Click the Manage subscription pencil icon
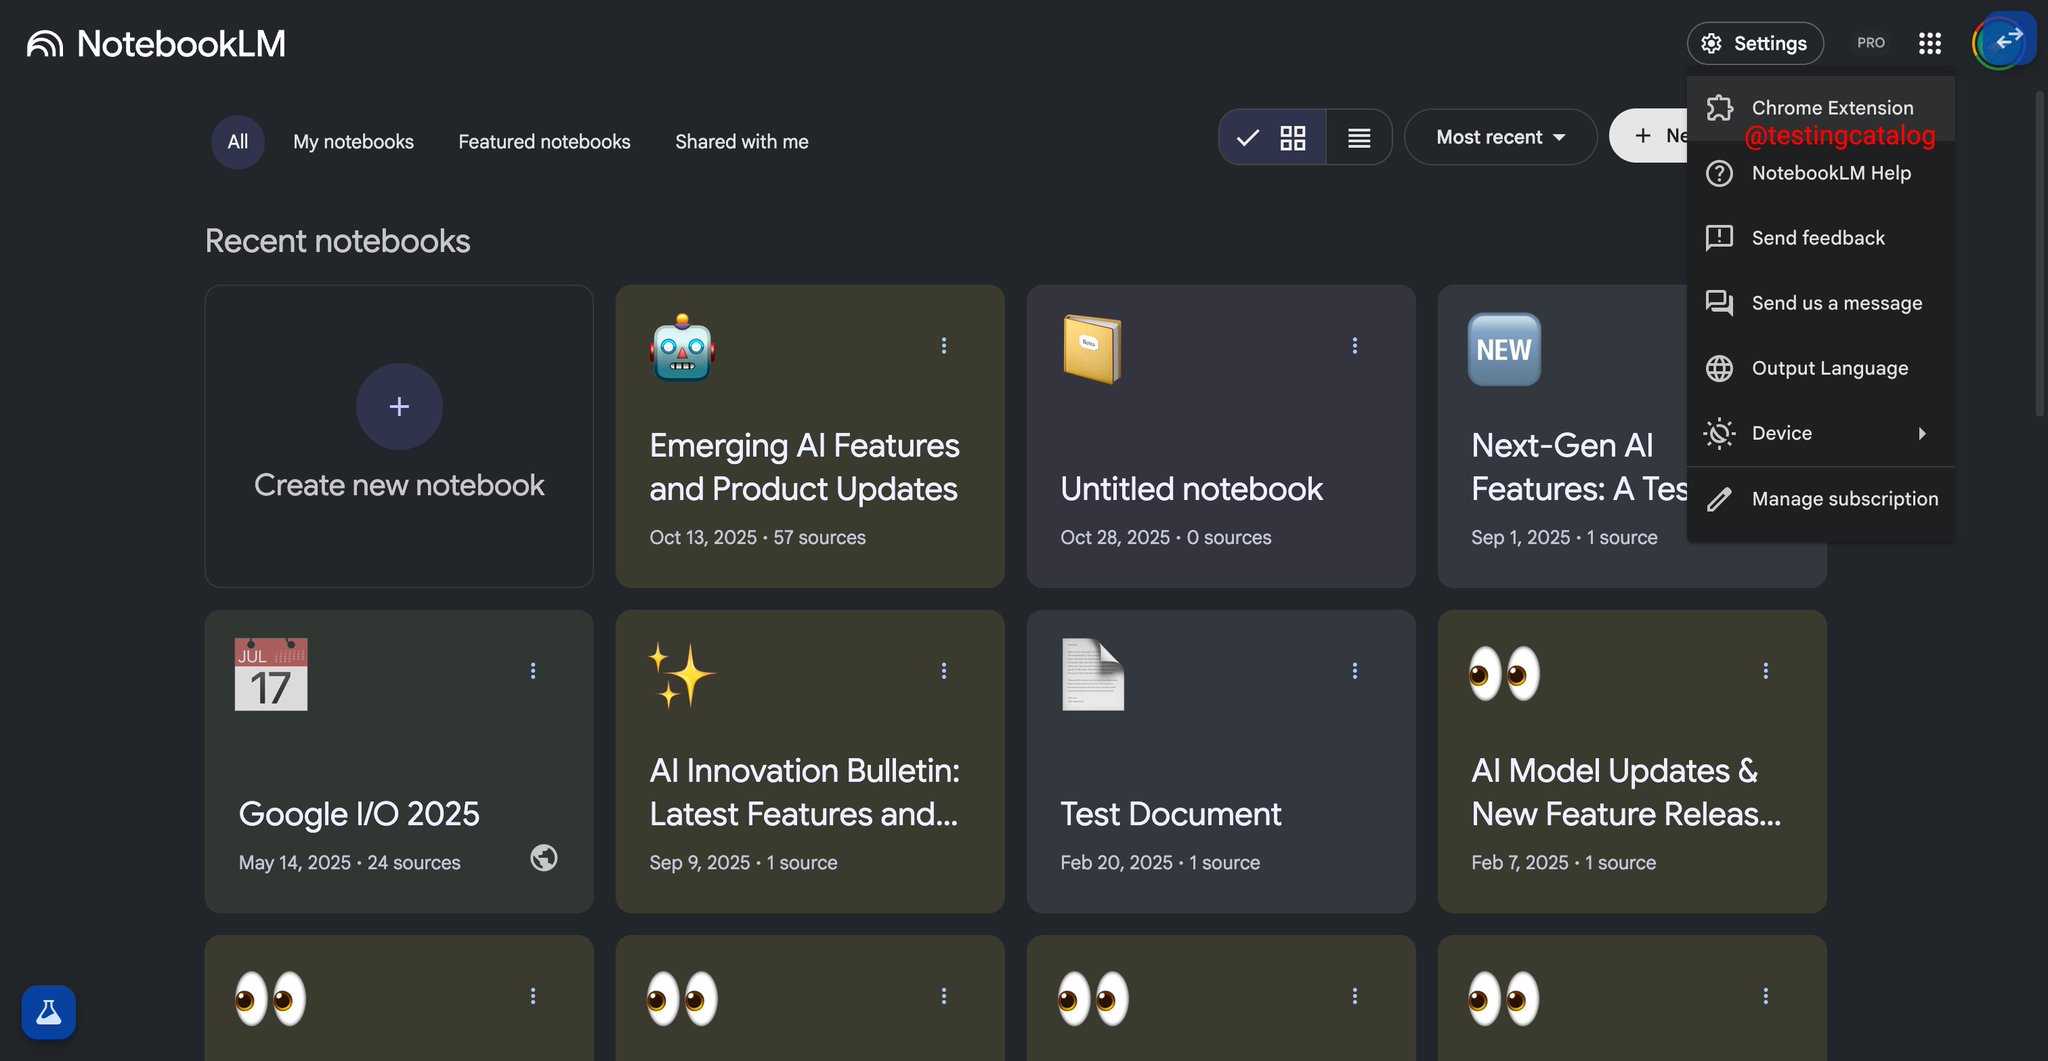 tap(1719, 499)
